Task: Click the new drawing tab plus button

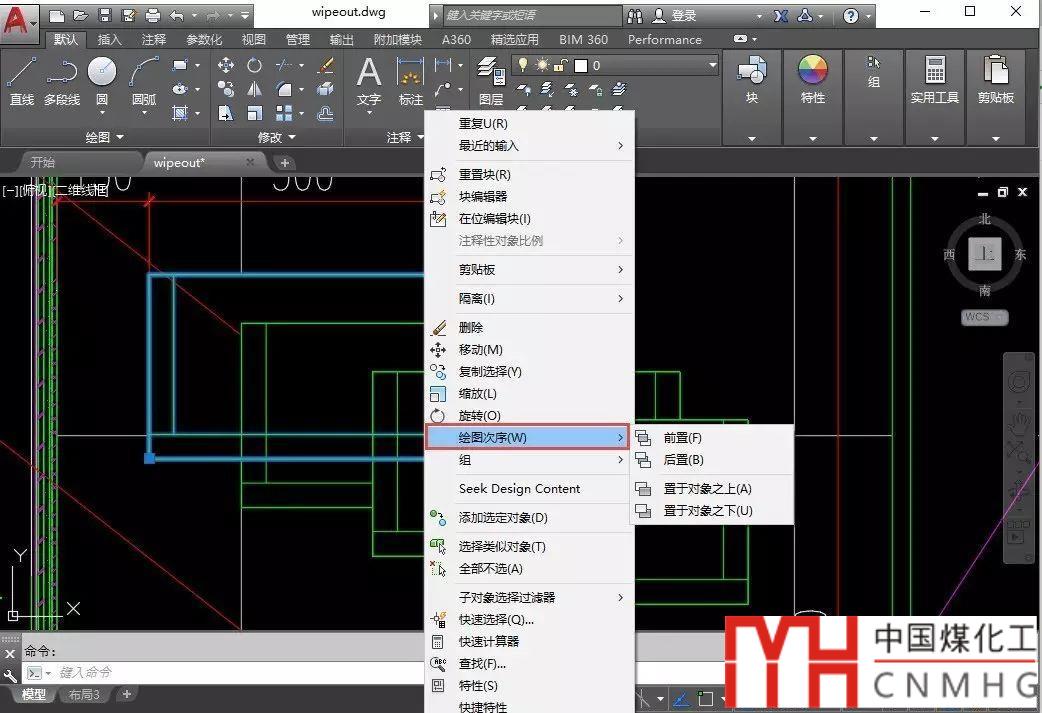Action: point(285,162)
